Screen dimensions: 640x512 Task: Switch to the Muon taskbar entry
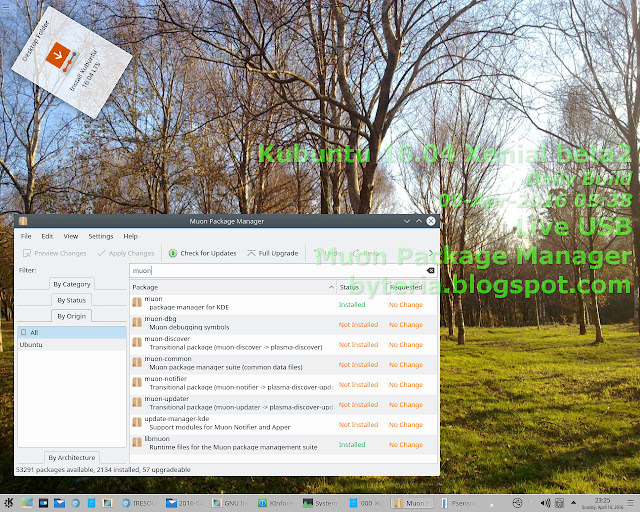[x=412, y=503]
